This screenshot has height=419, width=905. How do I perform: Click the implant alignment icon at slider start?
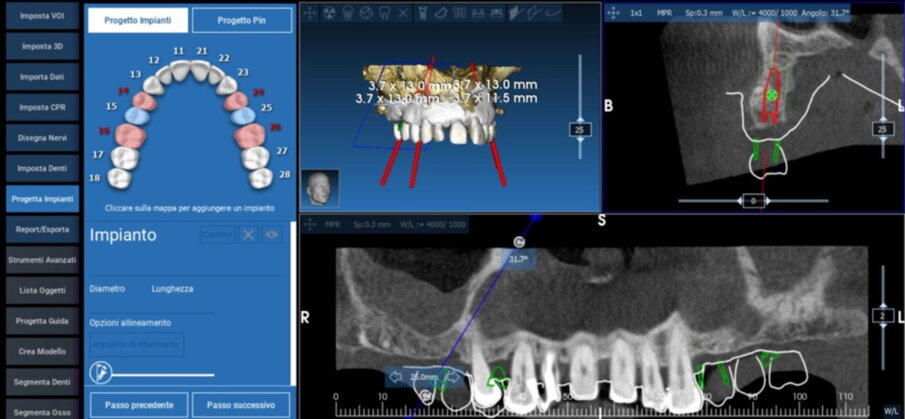(99, 373)
